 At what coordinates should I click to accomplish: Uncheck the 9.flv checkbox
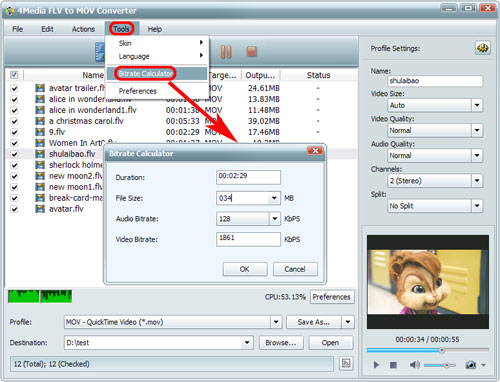click(x=14, y=132)
